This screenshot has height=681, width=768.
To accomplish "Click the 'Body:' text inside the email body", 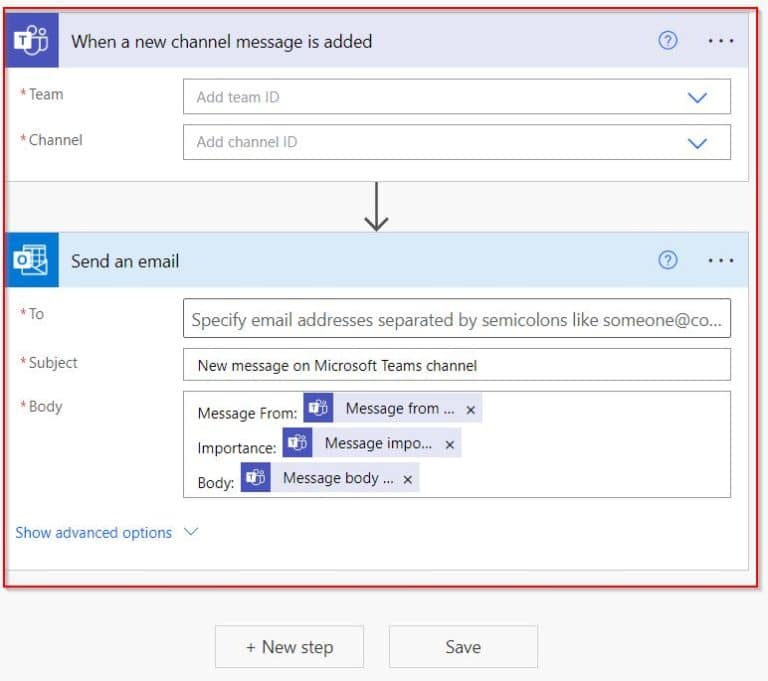I will [x=216, y=483].
